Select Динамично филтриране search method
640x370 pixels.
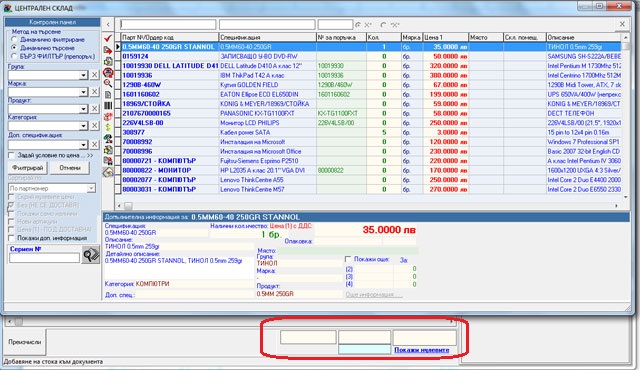pos(14,40)
